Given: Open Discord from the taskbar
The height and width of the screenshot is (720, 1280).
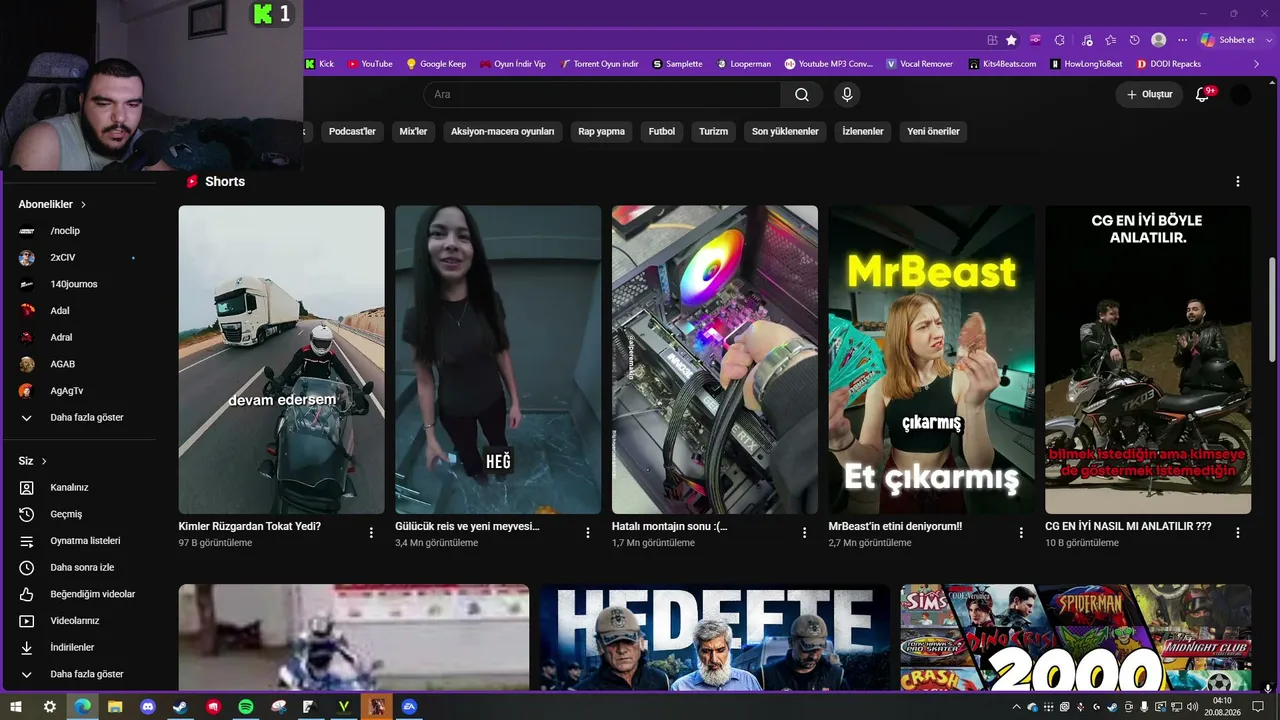Looking at the screenshot, I should tap(148, 707).
